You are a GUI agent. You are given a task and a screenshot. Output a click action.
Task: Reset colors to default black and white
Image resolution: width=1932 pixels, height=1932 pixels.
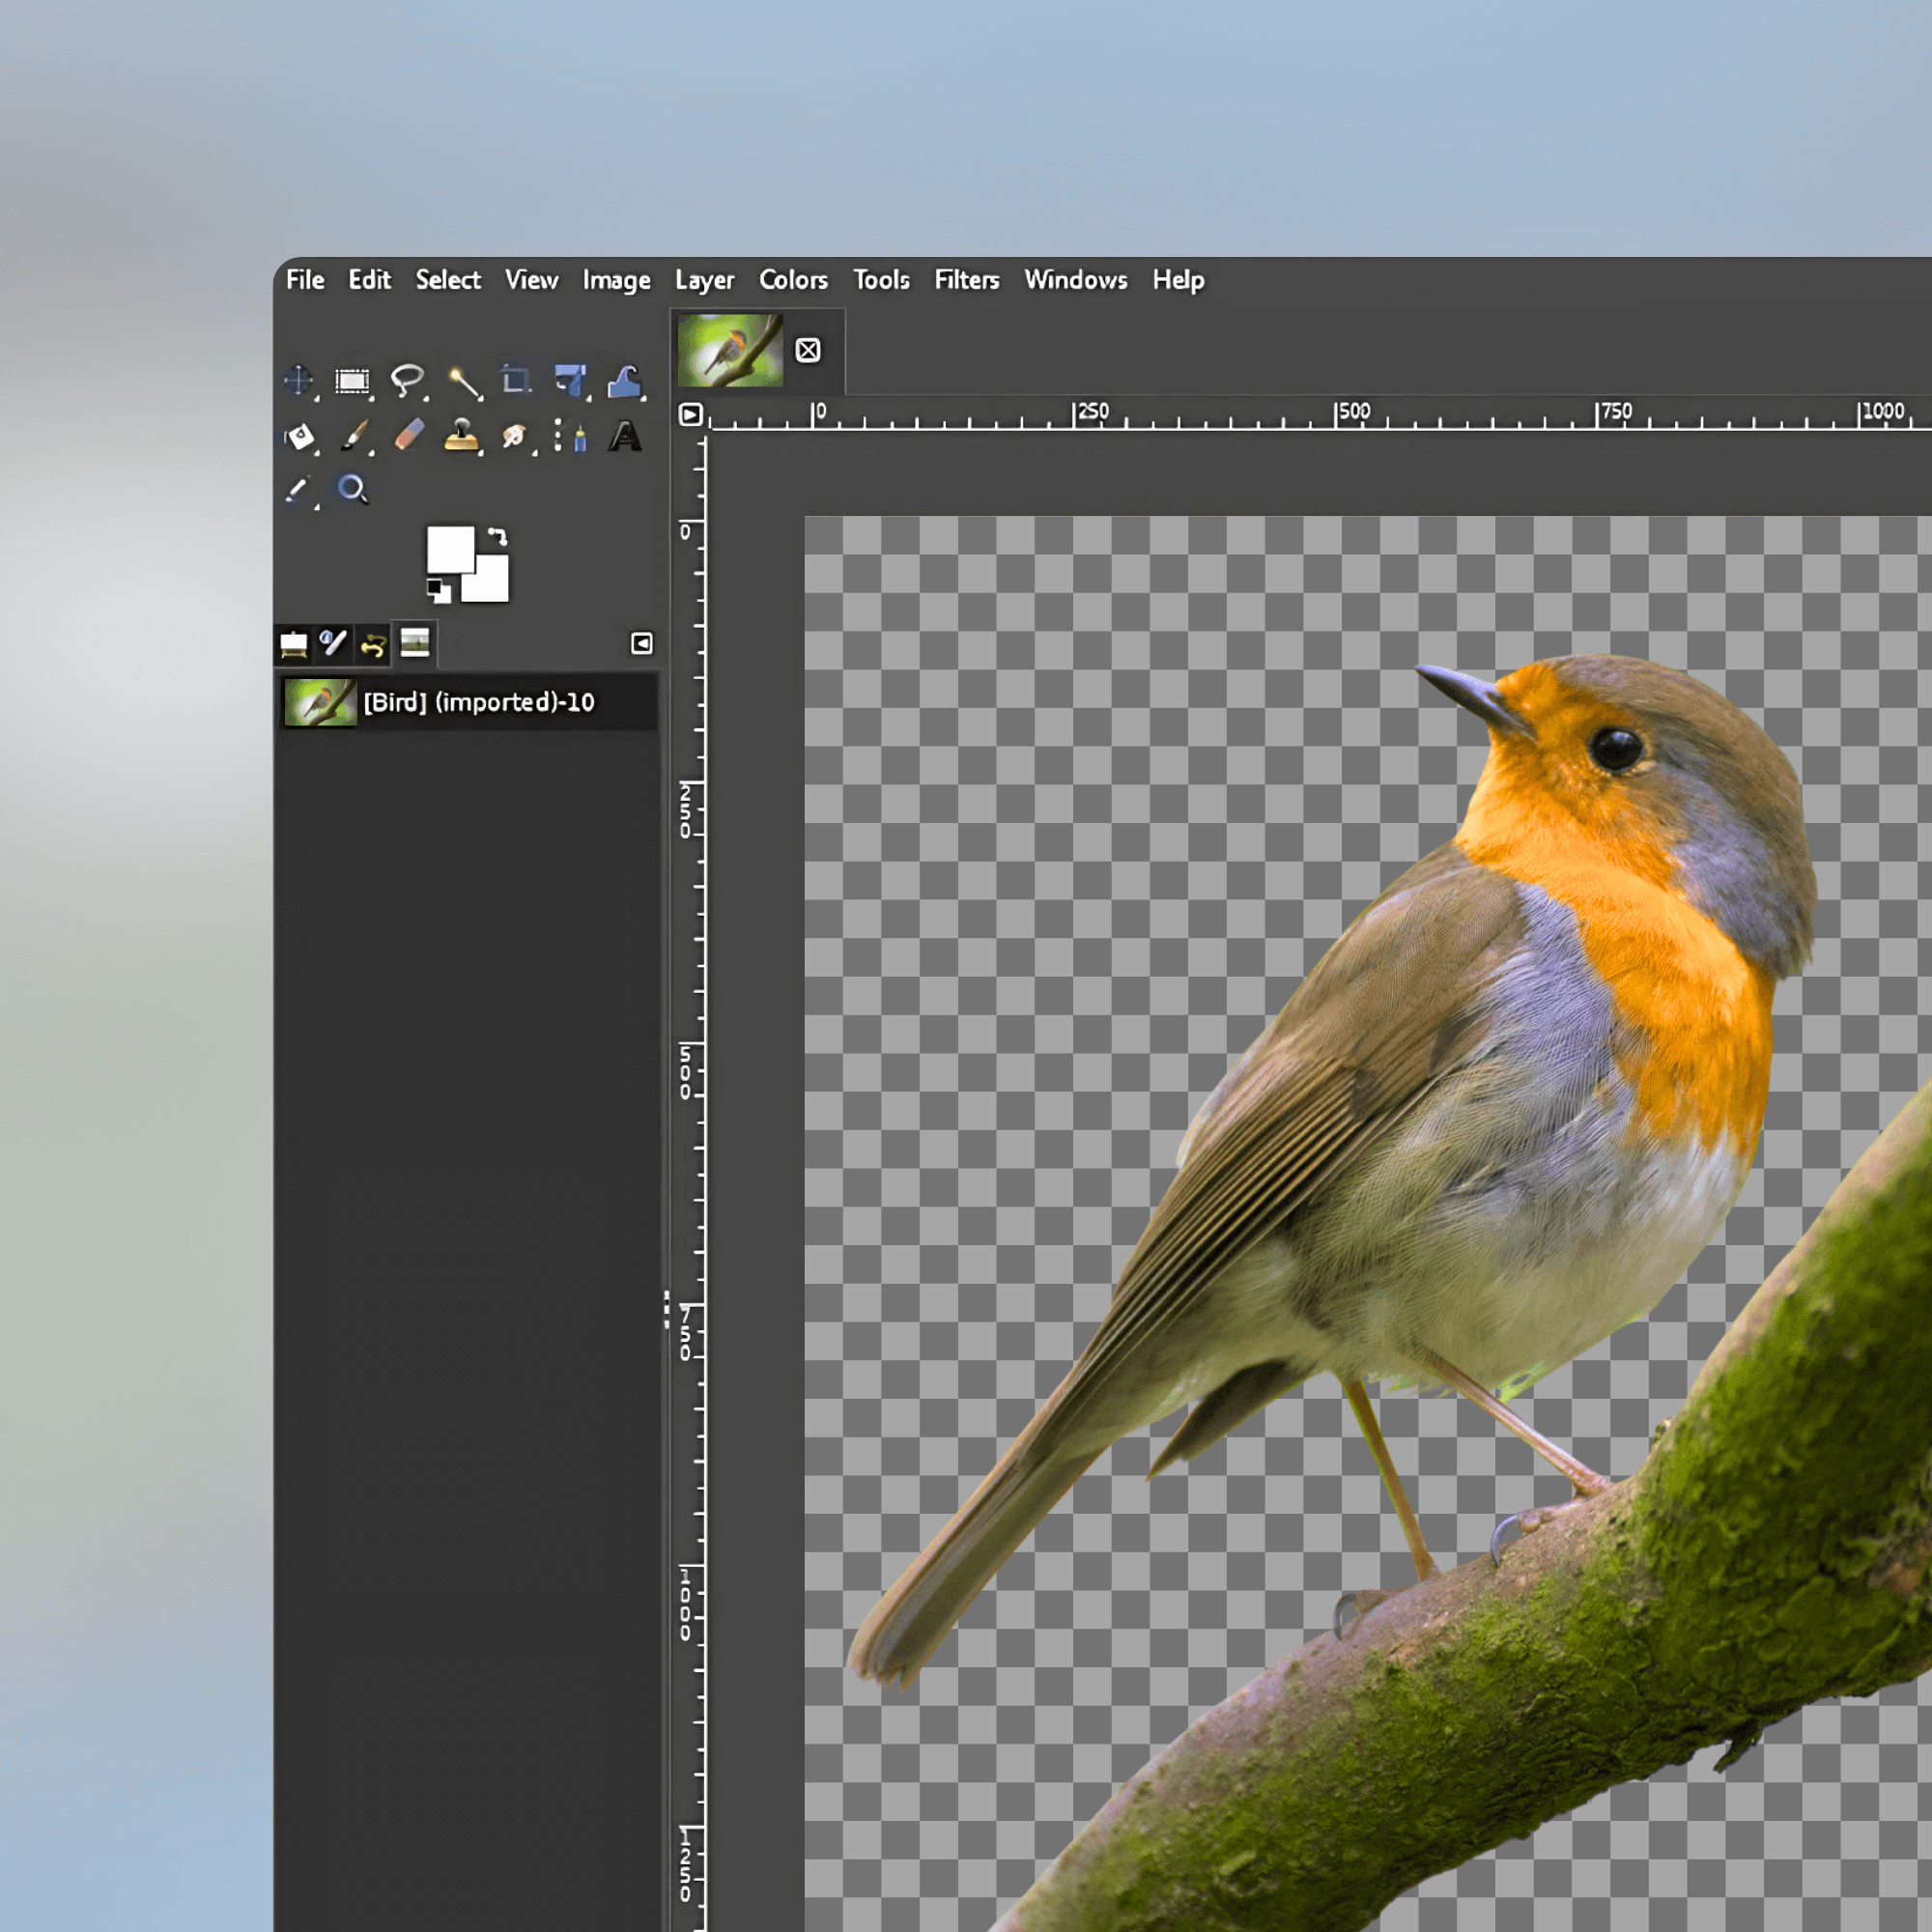click(438, 590)
